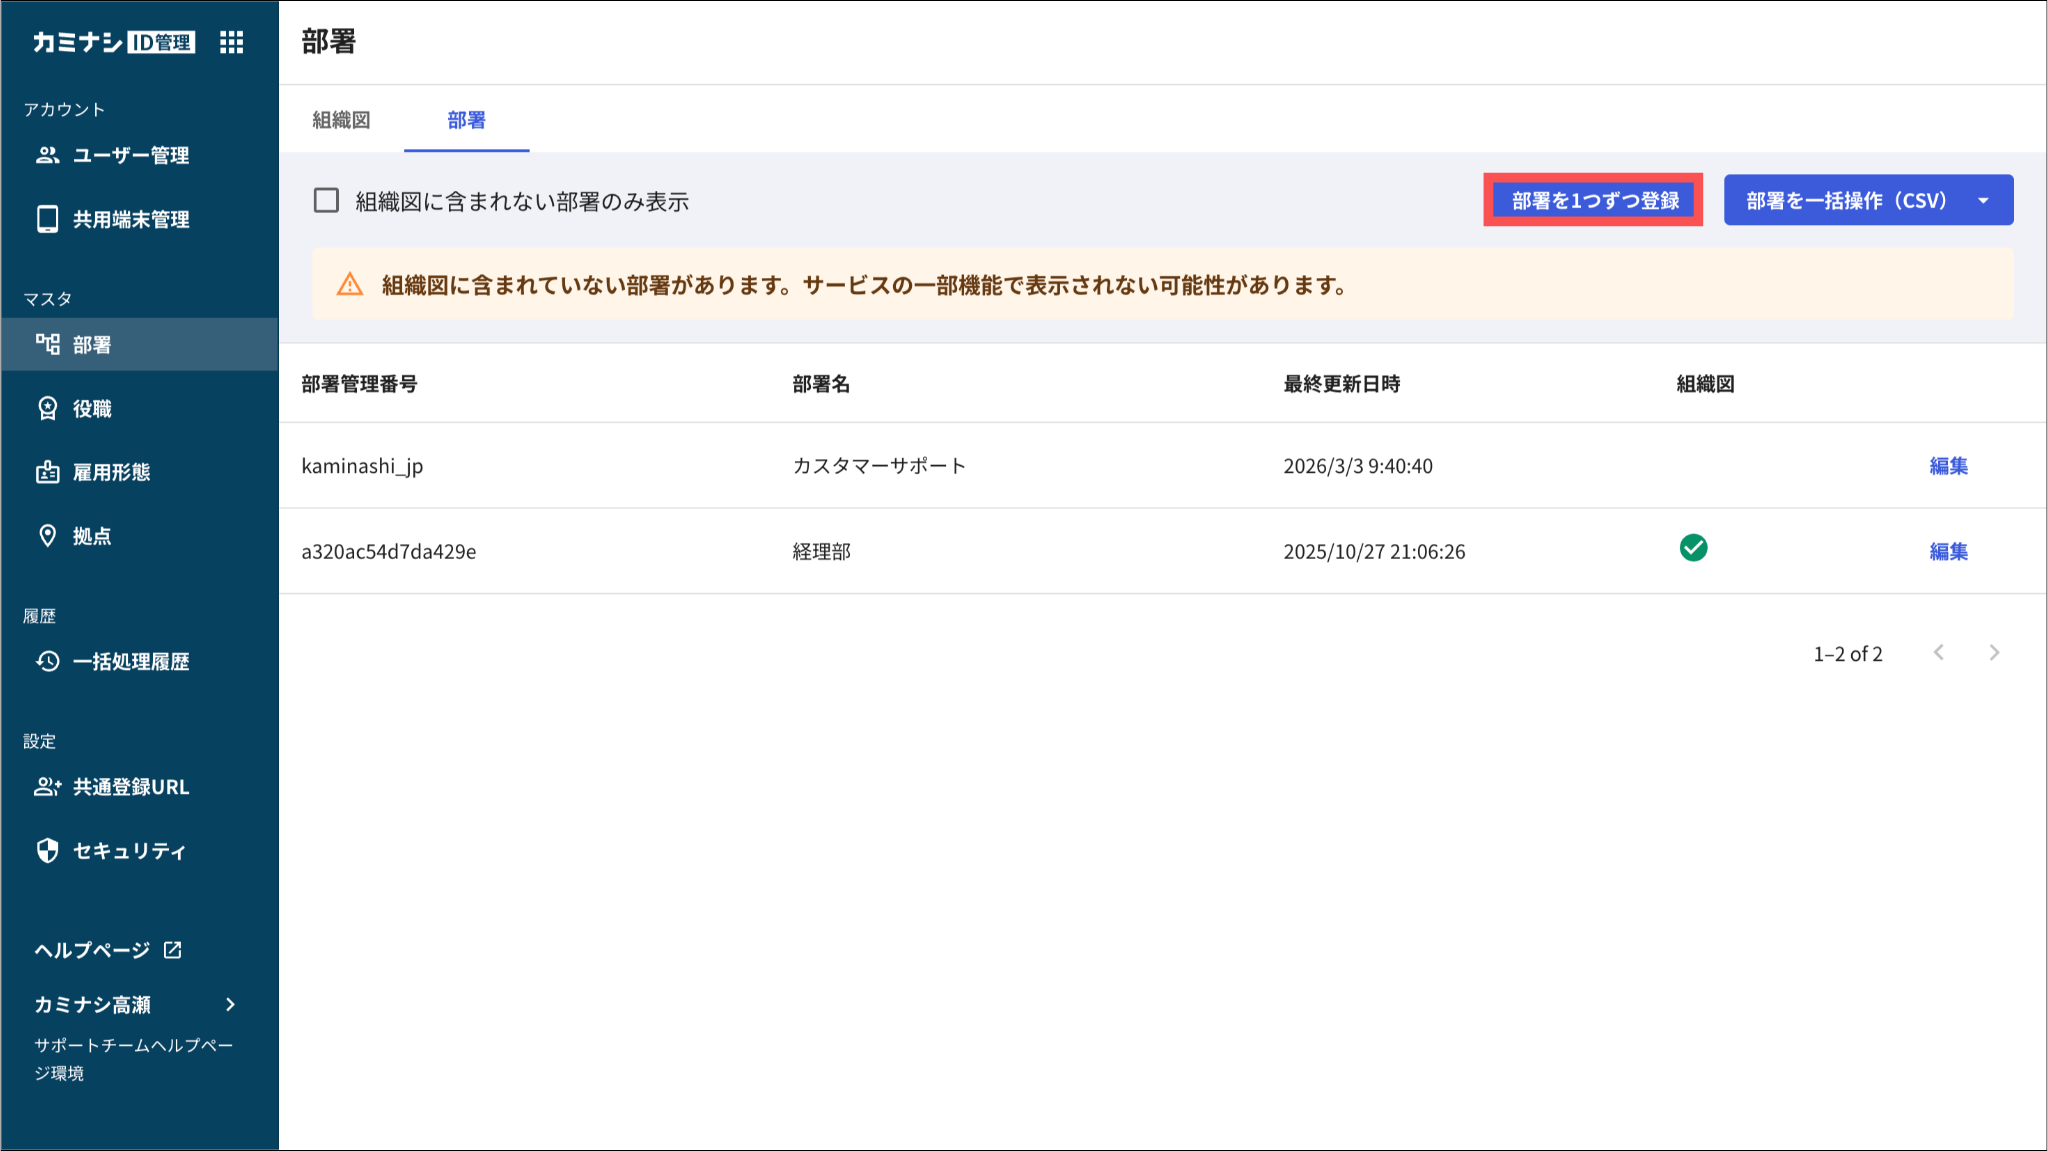Screen dimensions: 2048x1151
Task: Click the external link icon beside ヘルプページ
Action: coord(173,949)
